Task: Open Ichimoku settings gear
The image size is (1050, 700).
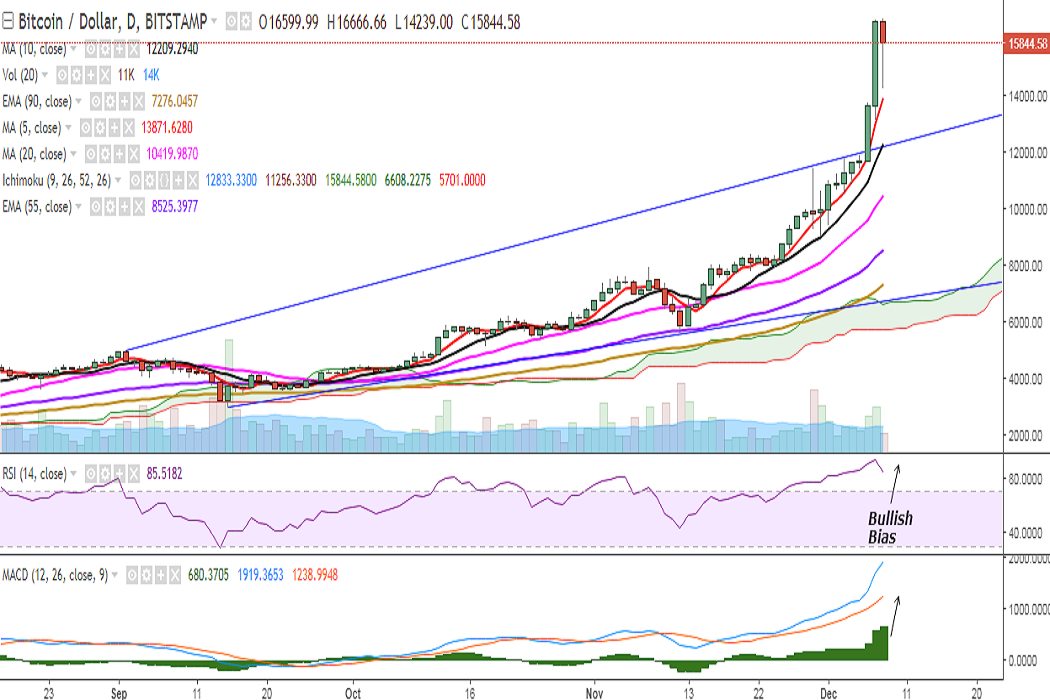Action: [x=149, y=180]
